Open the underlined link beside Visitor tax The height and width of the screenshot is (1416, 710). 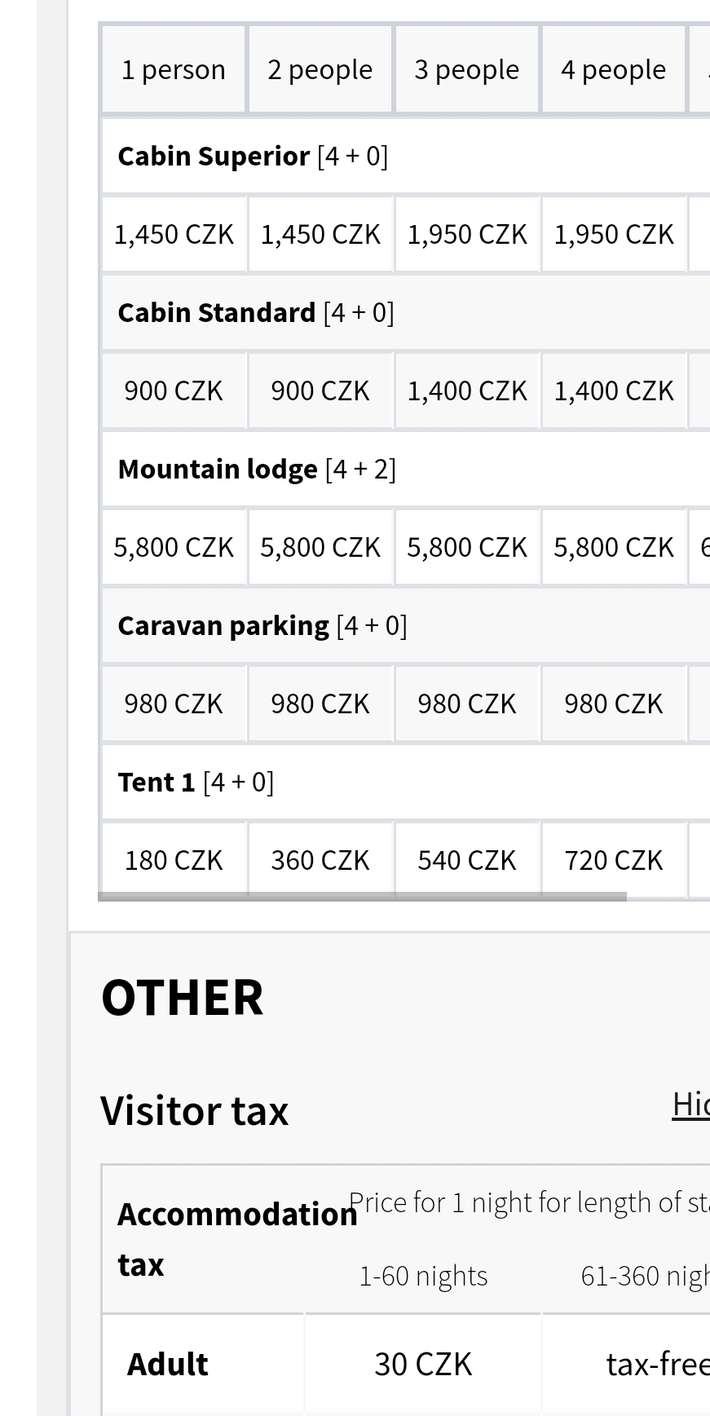coord(690,1105)
